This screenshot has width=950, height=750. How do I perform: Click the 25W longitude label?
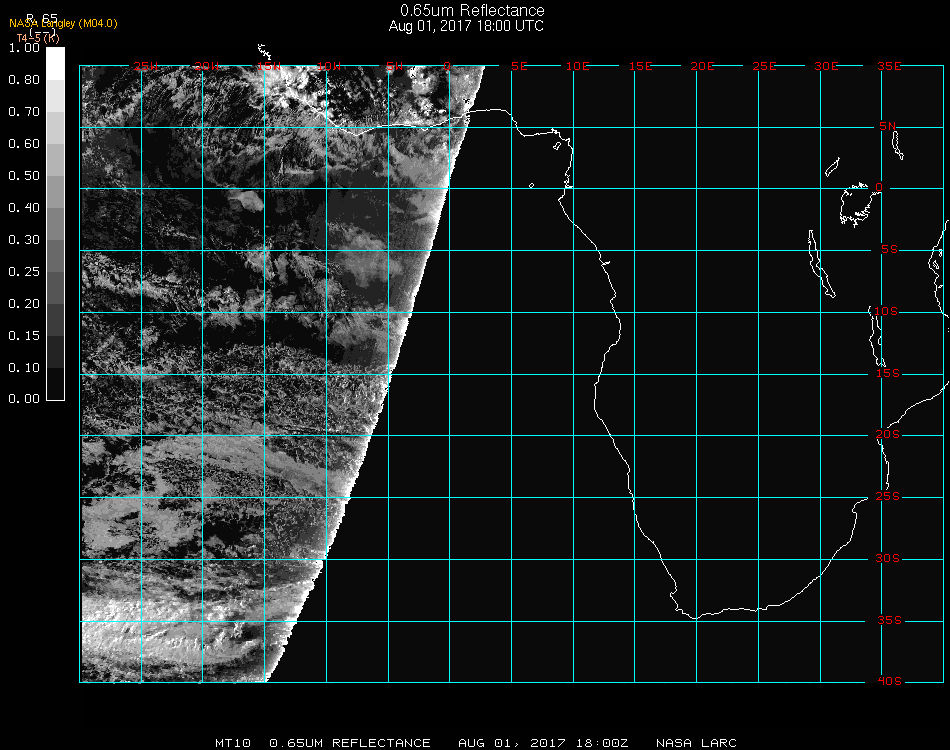[146, 66]
